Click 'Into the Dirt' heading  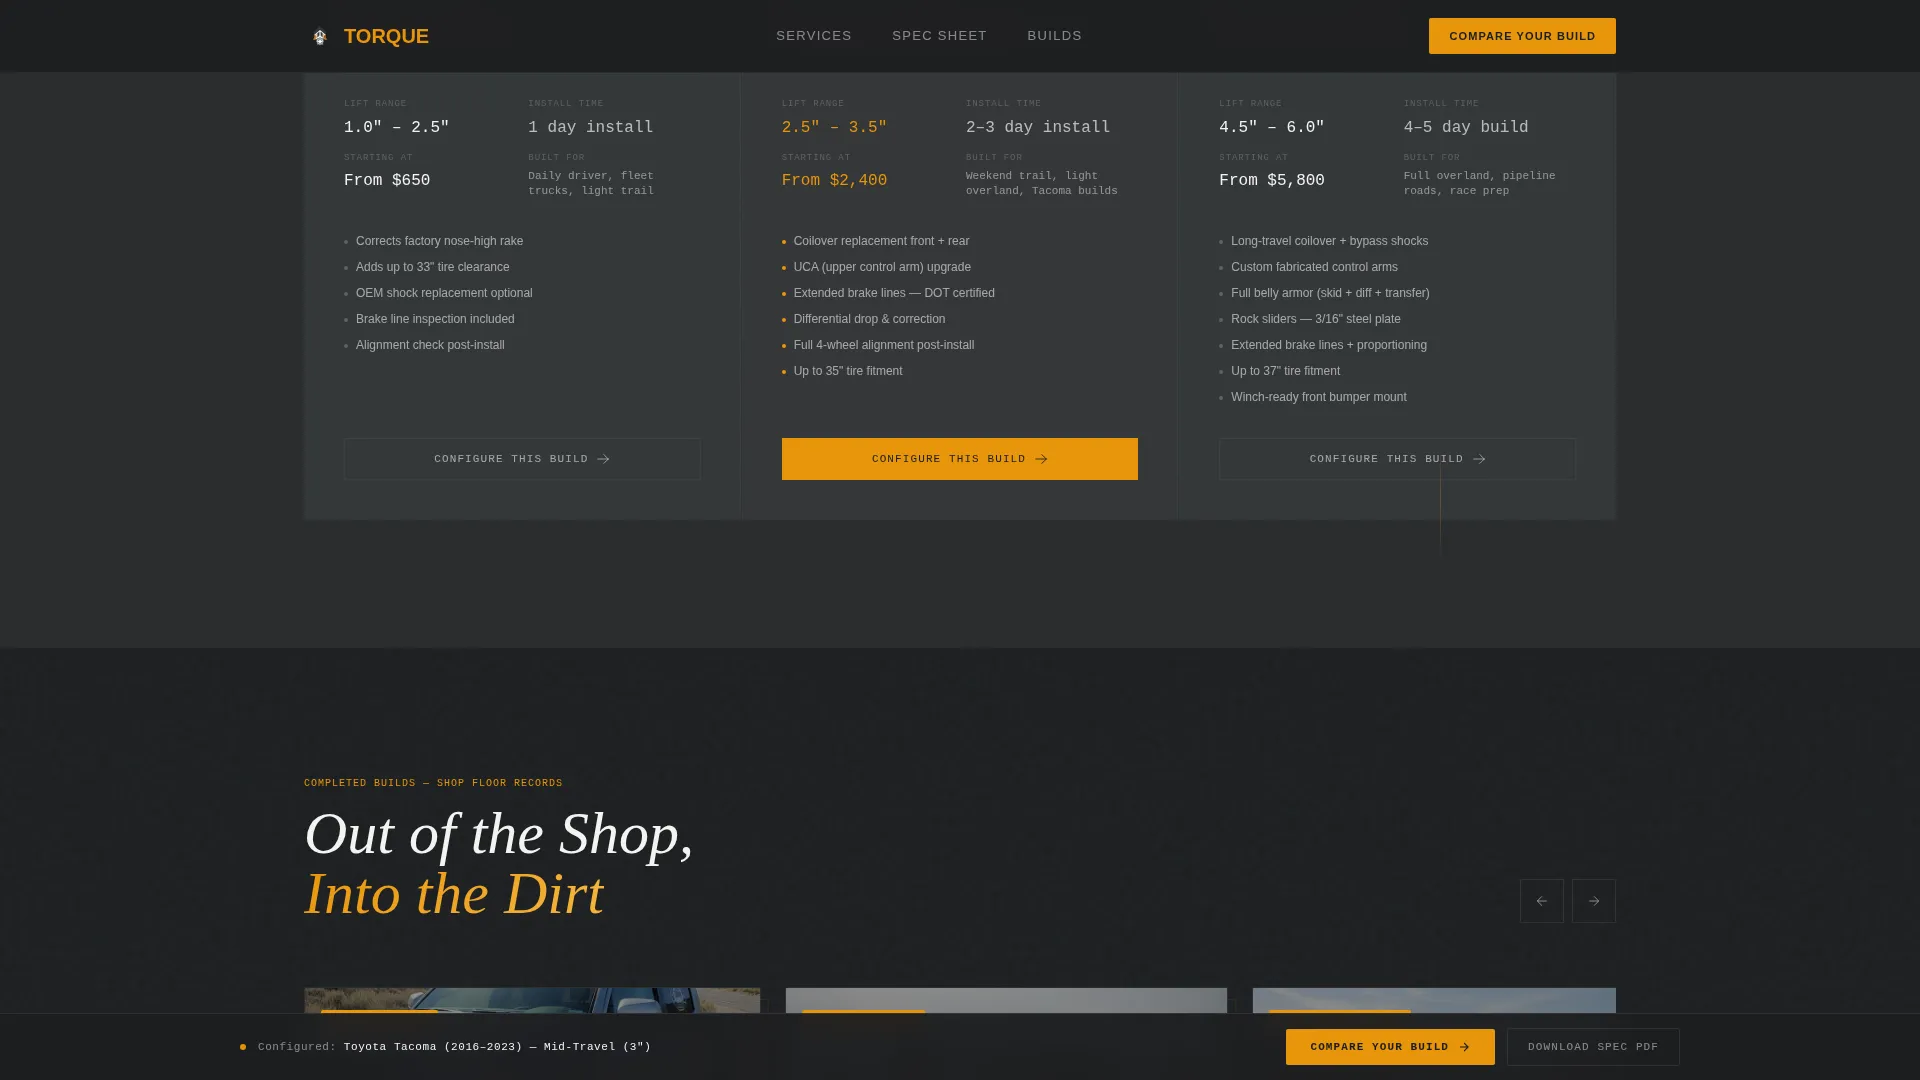click(454, 894)
